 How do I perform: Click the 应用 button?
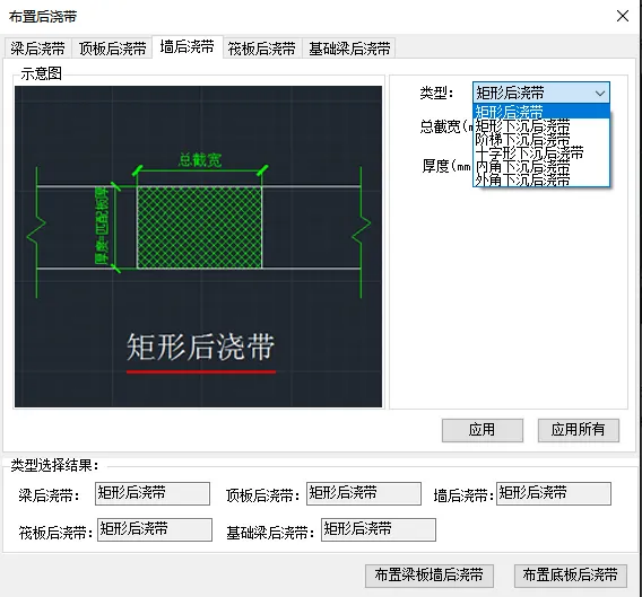pyautogui.click(x=482, y=430)
